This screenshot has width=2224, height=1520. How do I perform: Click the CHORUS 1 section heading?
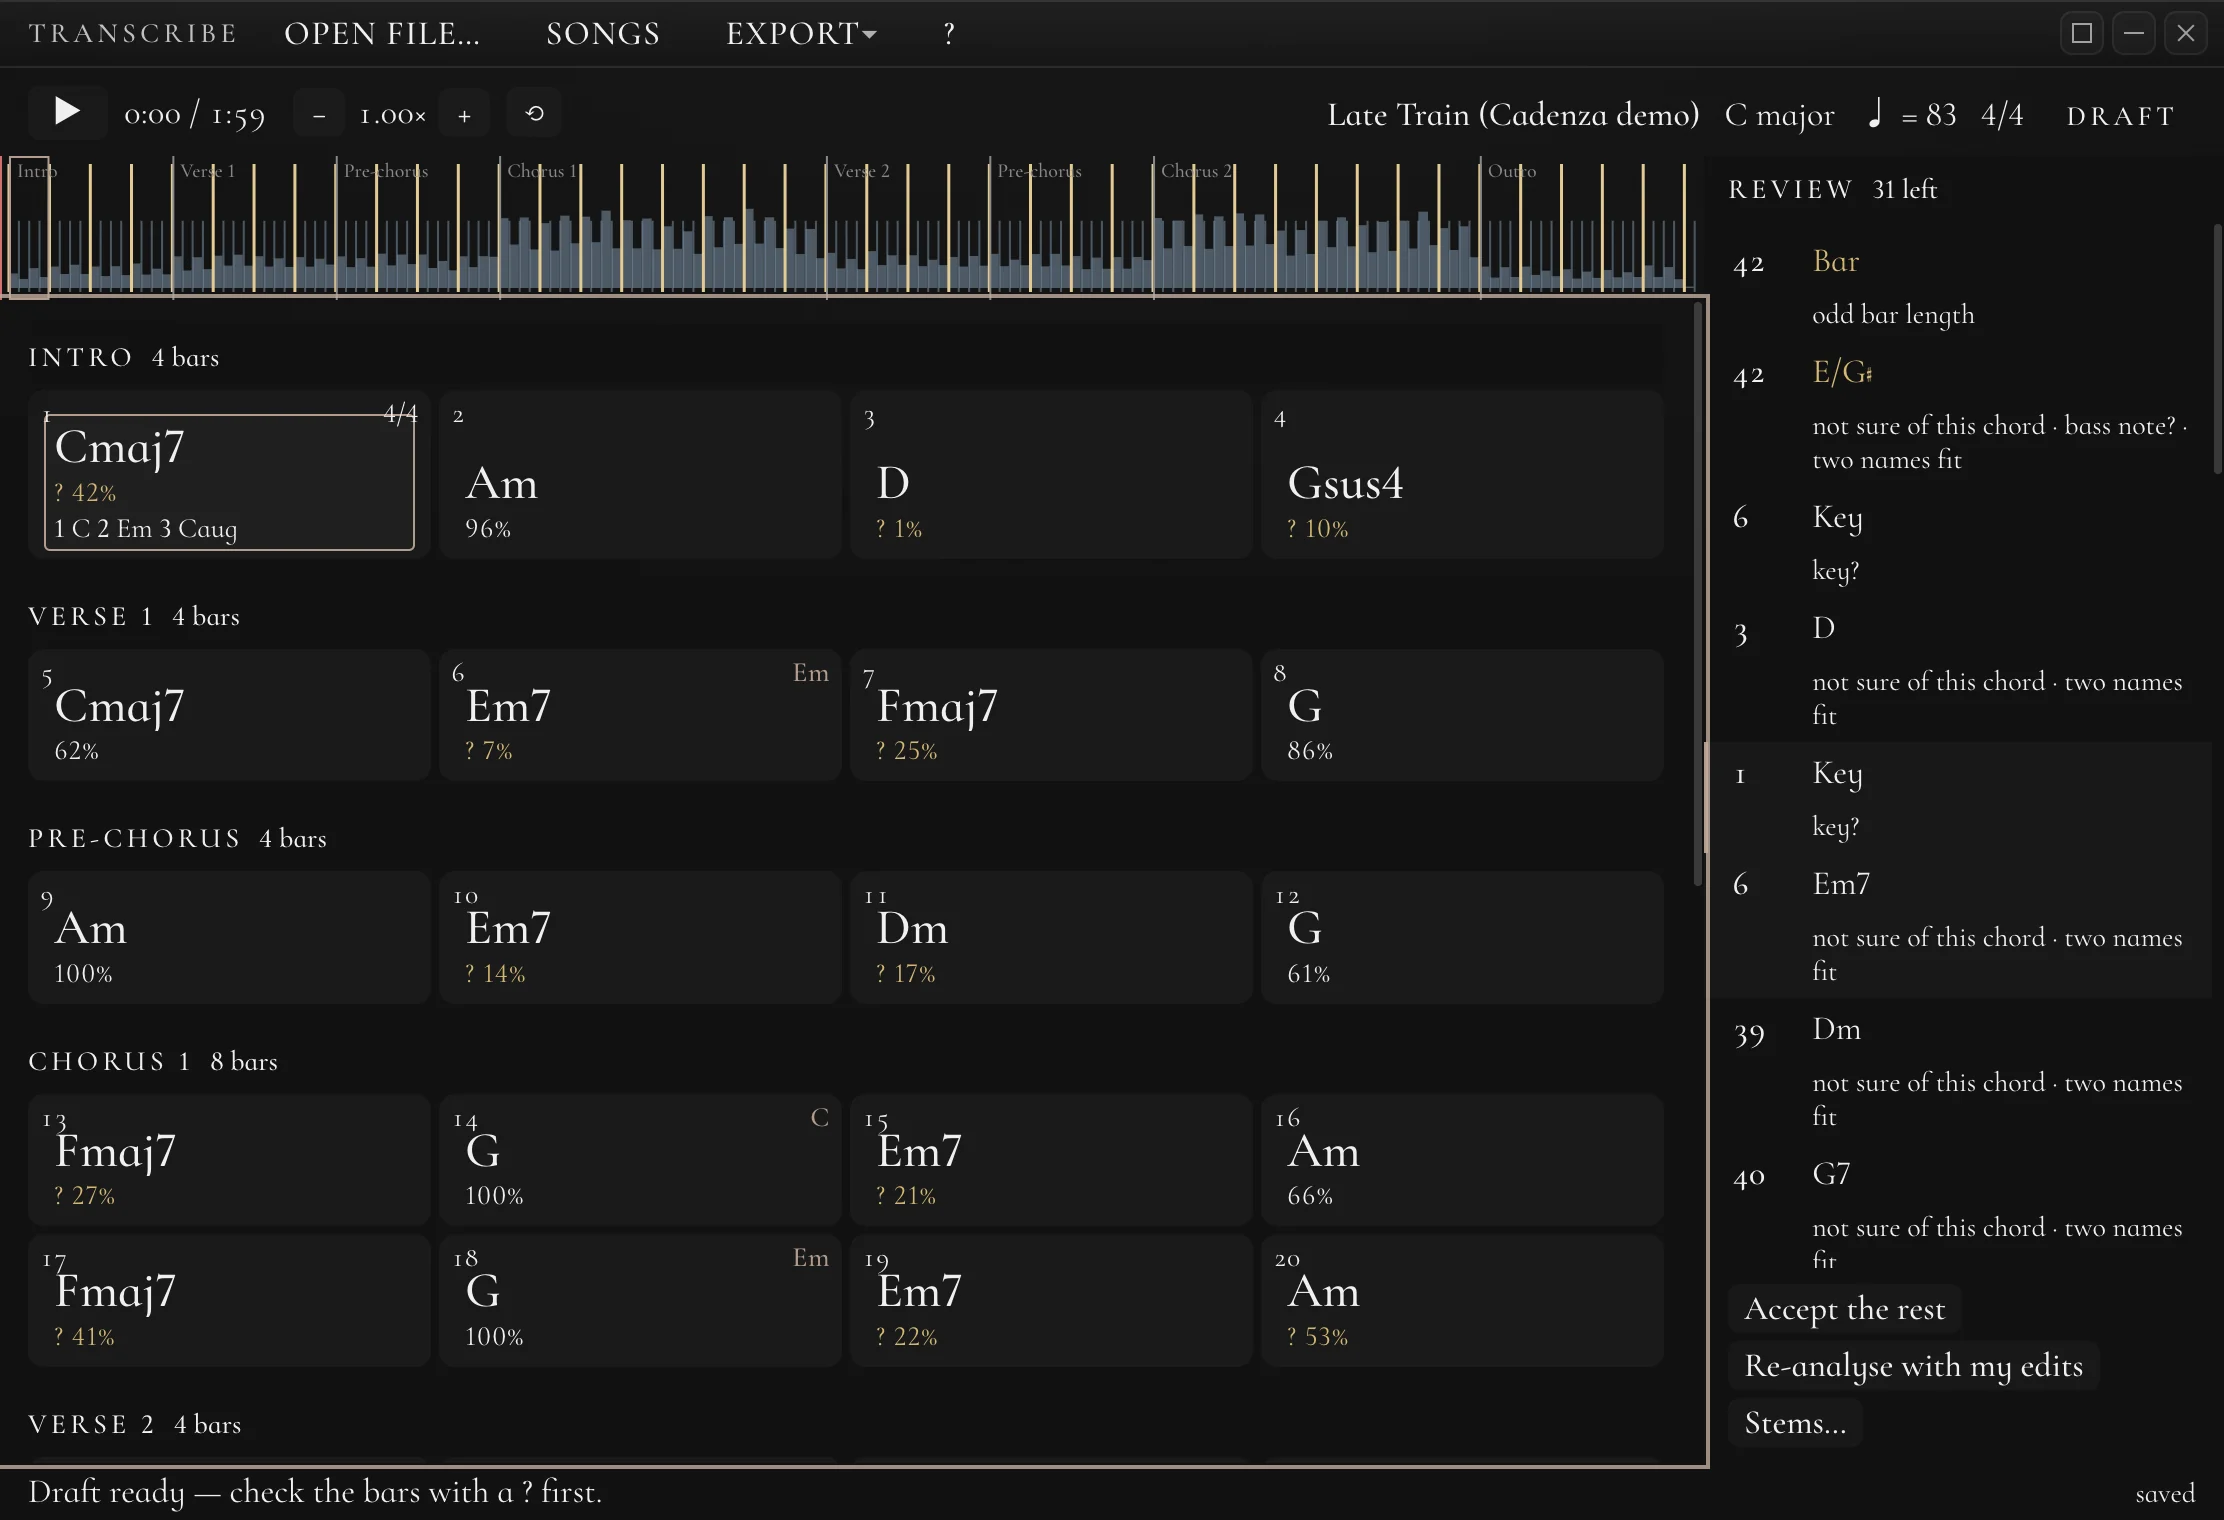point(110,1061)
